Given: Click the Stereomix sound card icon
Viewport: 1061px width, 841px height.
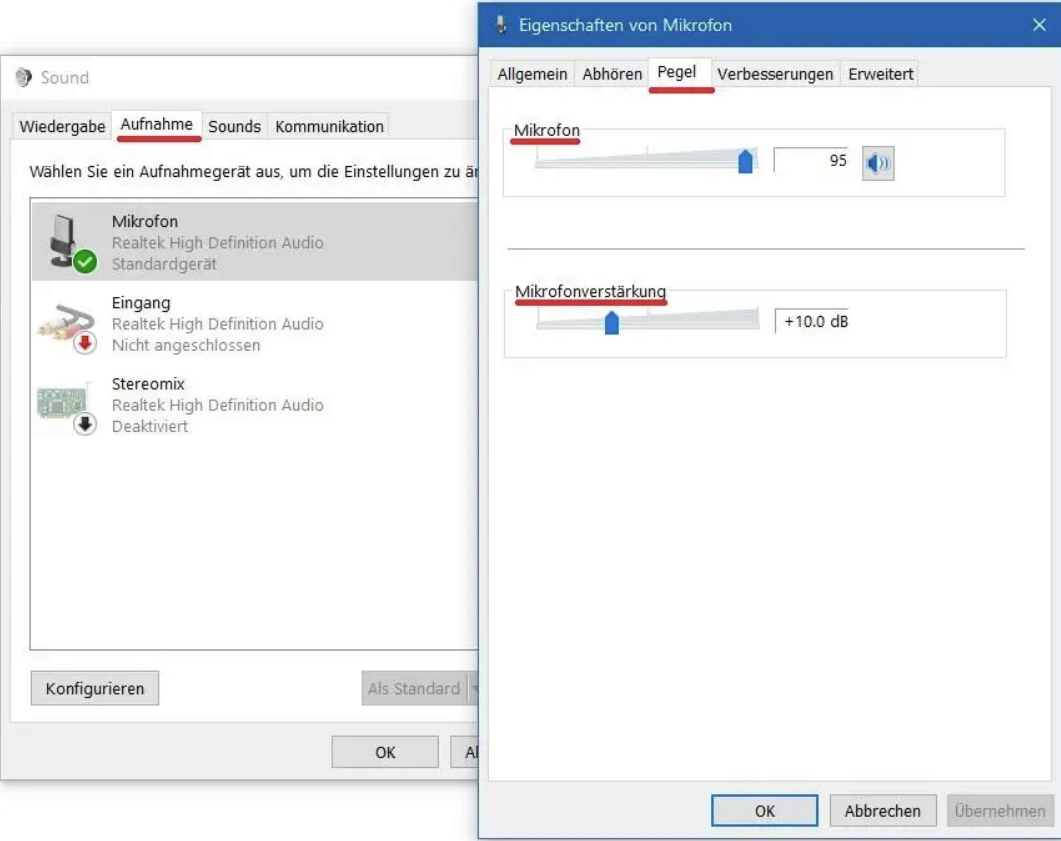Looking at the screenshot, I should 62,403.
